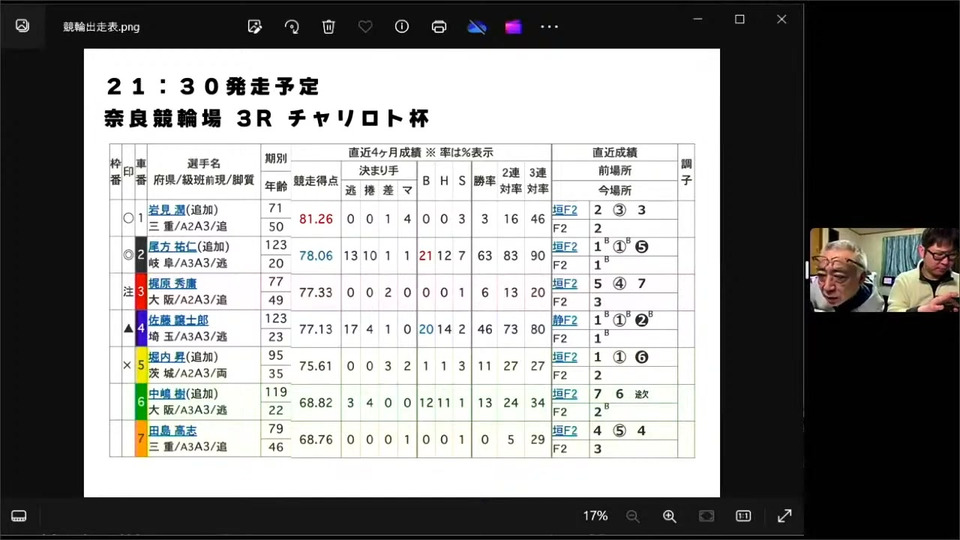Click the 競走得点 column header

(316, 181)
